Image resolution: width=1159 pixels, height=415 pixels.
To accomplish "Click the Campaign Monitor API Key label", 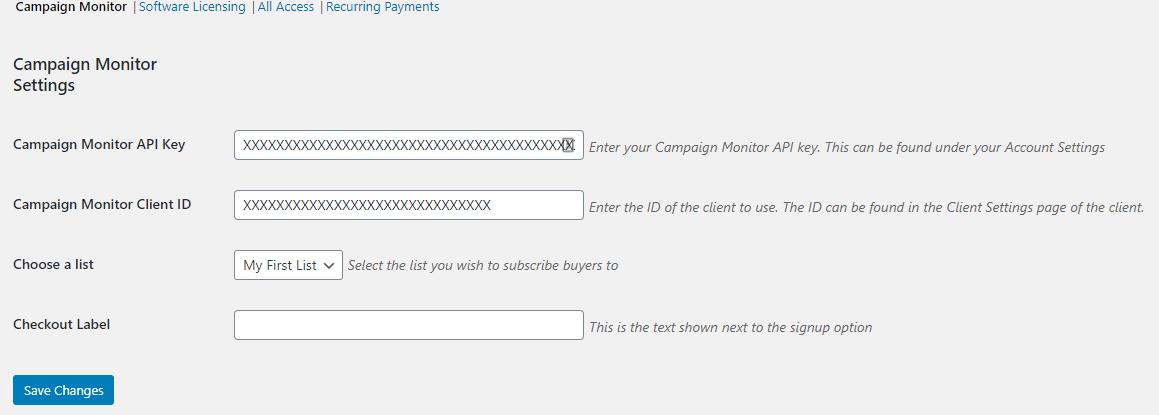I will pyautogui.click(x=99, y=144).
